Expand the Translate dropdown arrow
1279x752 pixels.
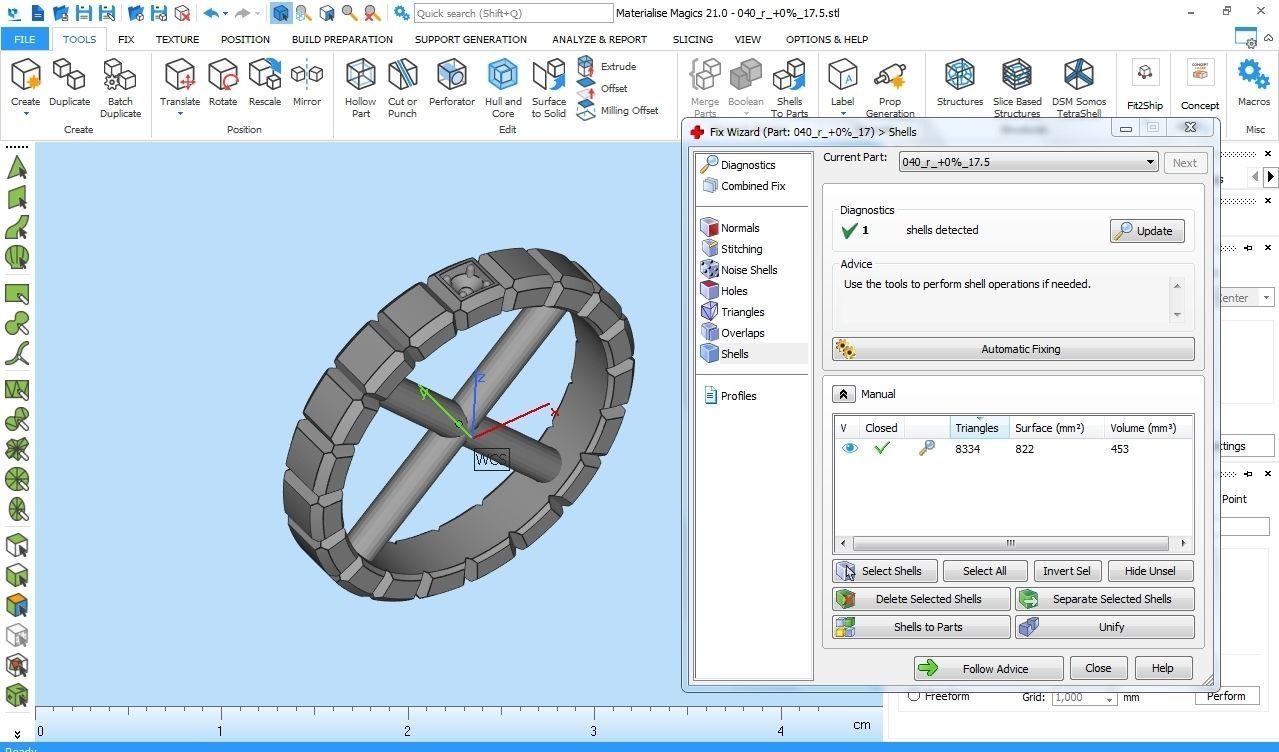click(x=180, y=113)
